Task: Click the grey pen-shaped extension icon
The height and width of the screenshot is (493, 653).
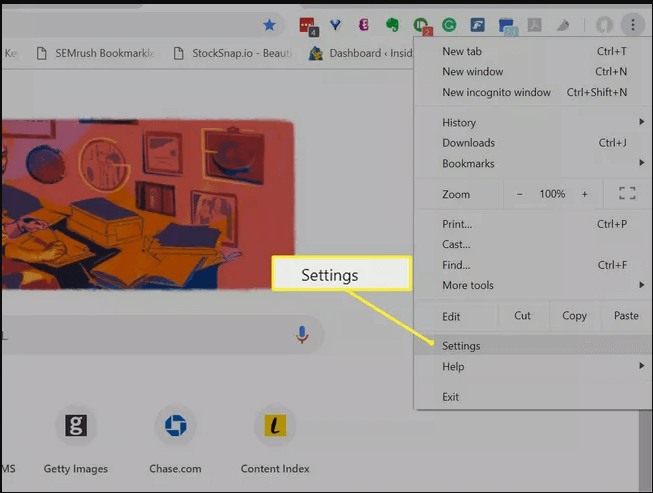Action: 563,25
